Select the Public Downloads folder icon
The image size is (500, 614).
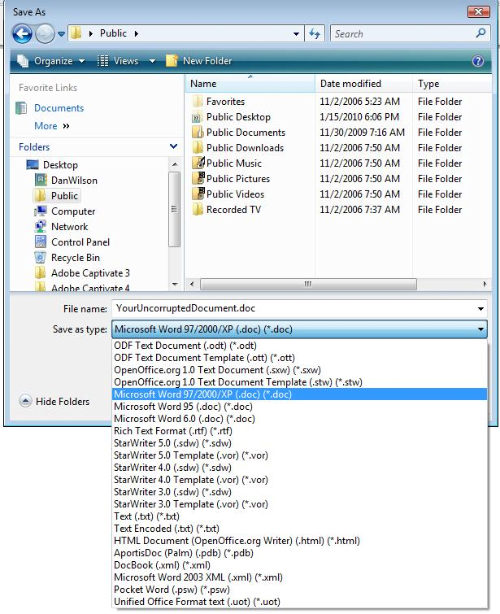click(197, 148)
